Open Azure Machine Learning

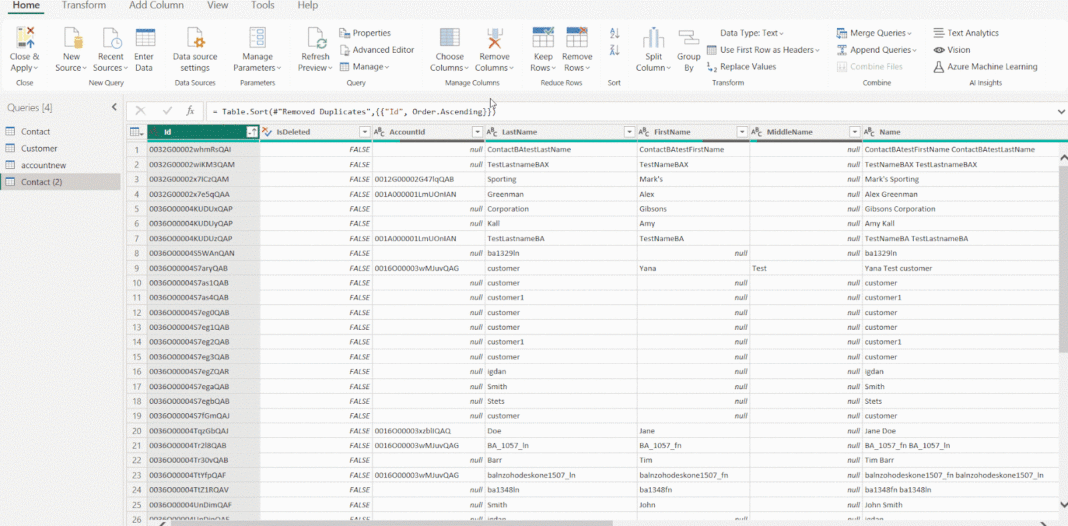coord(984,66)
